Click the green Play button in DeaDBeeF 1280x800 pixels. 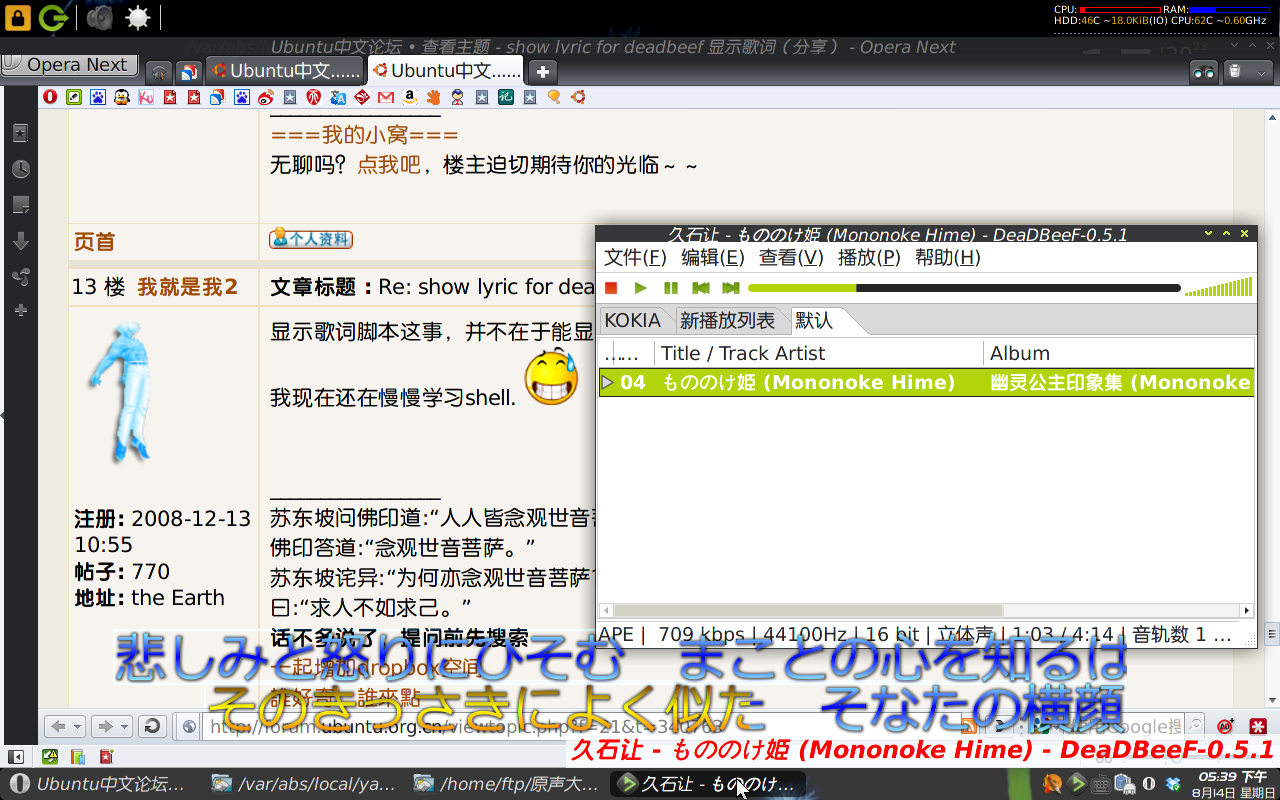point(641,288)
